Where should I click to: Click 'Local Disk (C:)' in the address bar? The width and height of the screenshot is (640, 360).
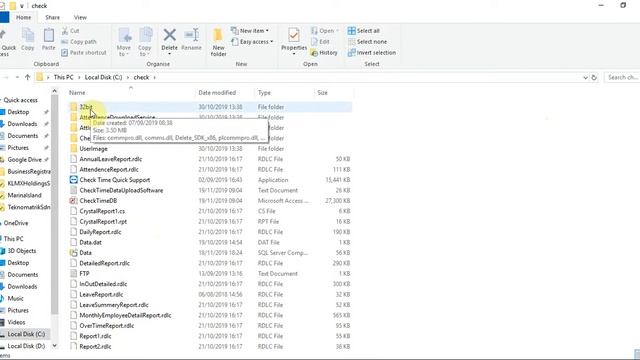coord(103,77)
